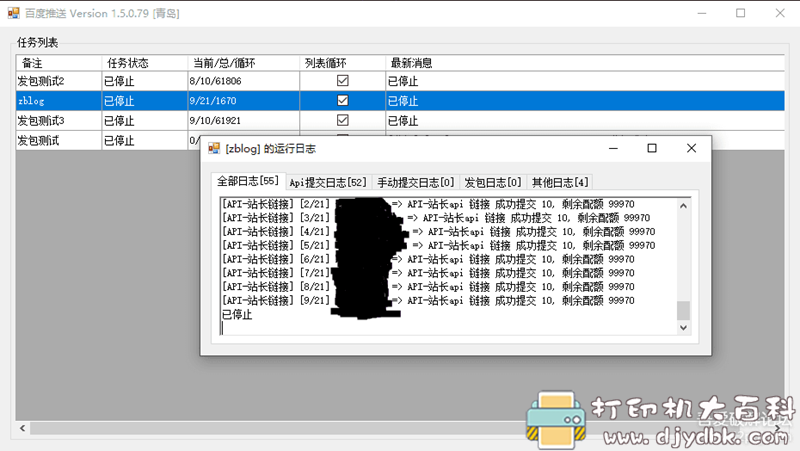Viewport: 800px width, 451px height.
Task: Click 已停止 status cell of 发包测试2
Action: click(x=145, y=81)
